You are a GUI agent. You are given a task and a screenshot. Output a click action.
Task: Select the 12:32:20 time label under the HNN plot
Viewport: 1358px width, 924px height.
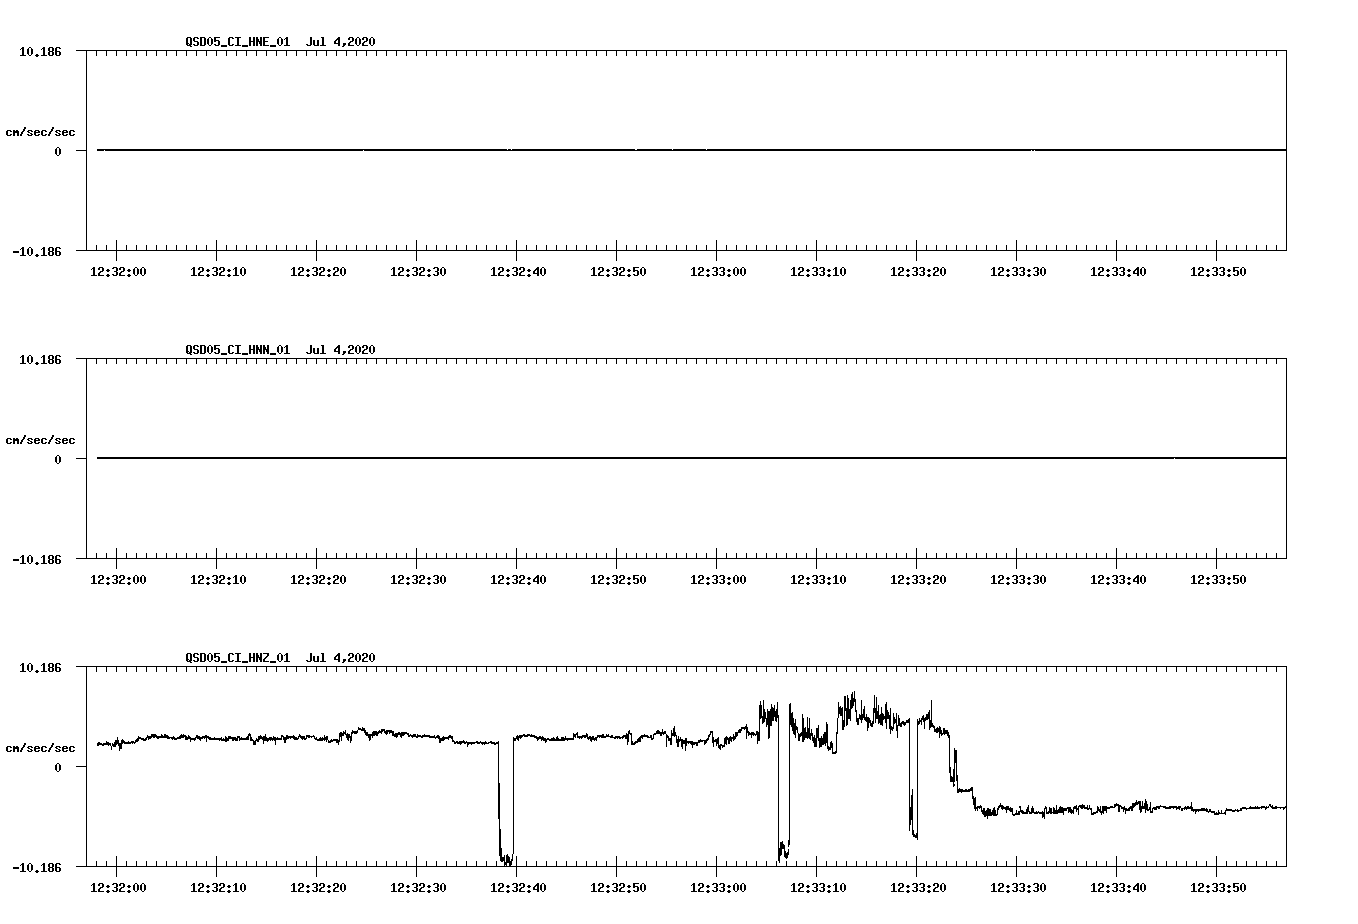(x=318, y=580)
